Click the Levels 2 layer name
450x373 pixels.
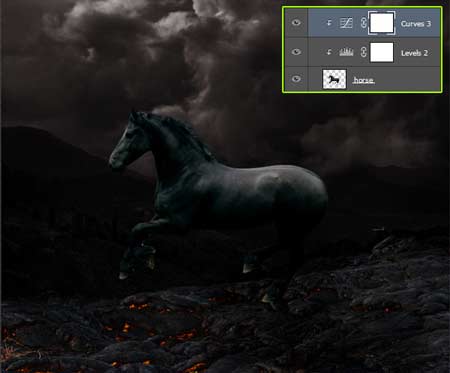(414, 53)
